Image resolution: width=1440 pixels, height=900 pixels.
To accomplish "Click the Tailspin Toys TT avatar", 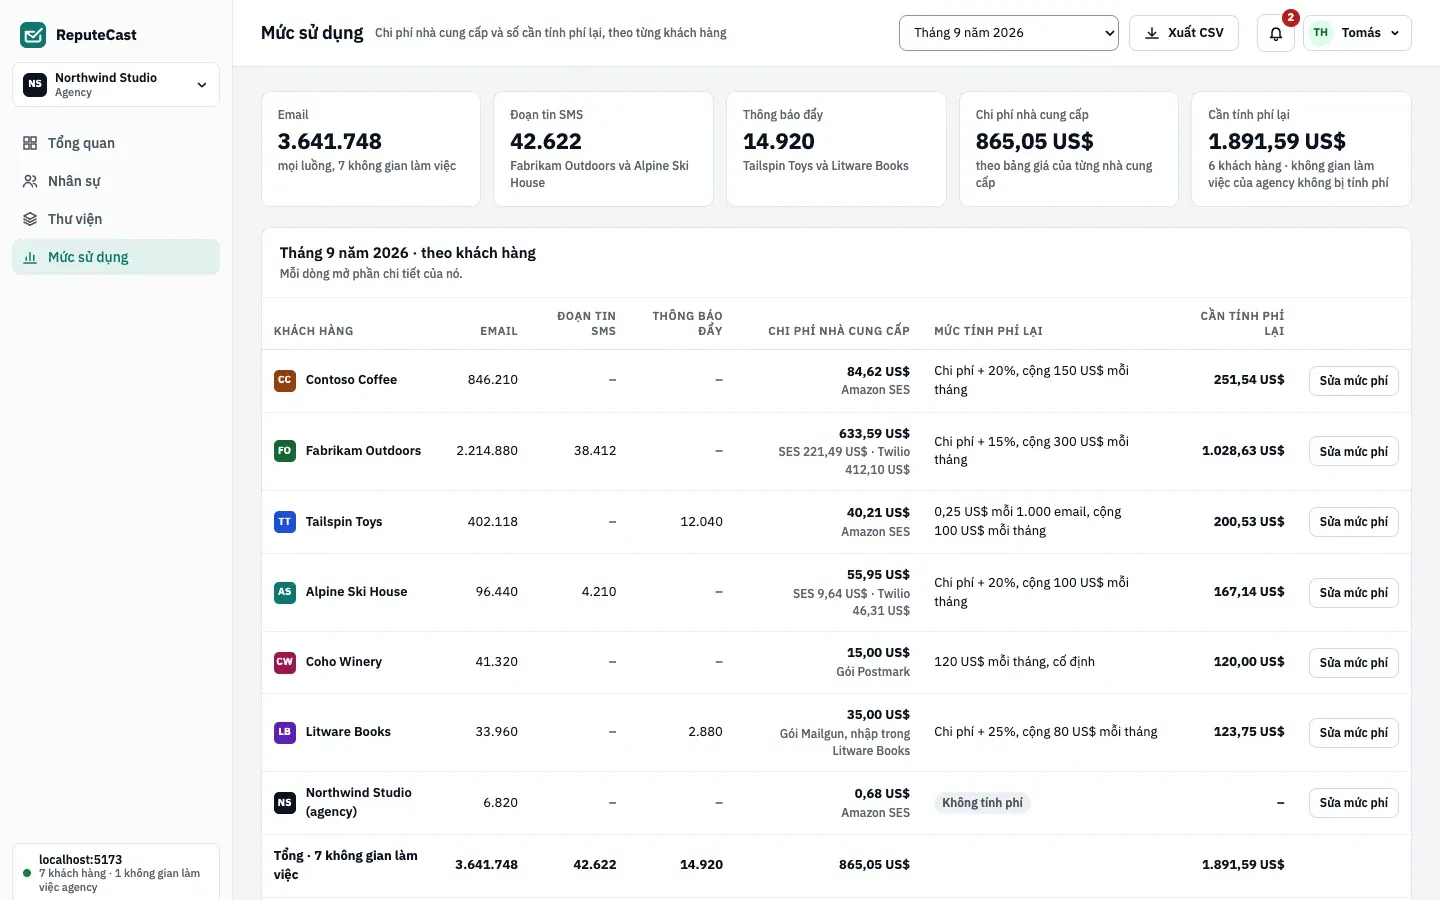I will tap(285, 522).
